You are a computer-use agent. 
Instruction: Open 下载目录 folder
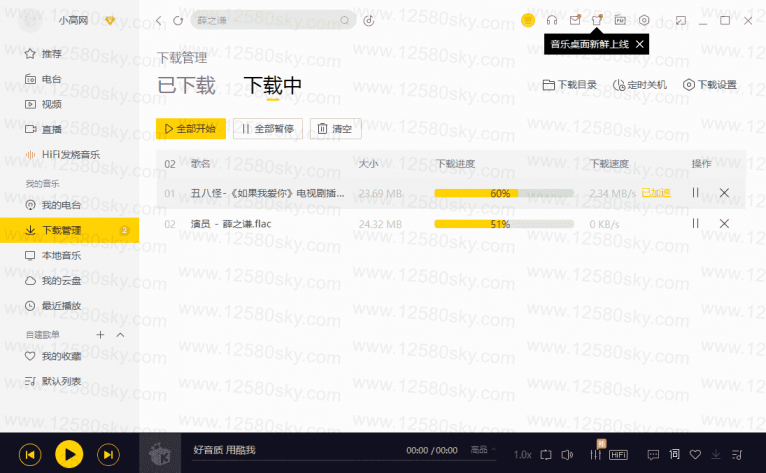tap(570, 85)
